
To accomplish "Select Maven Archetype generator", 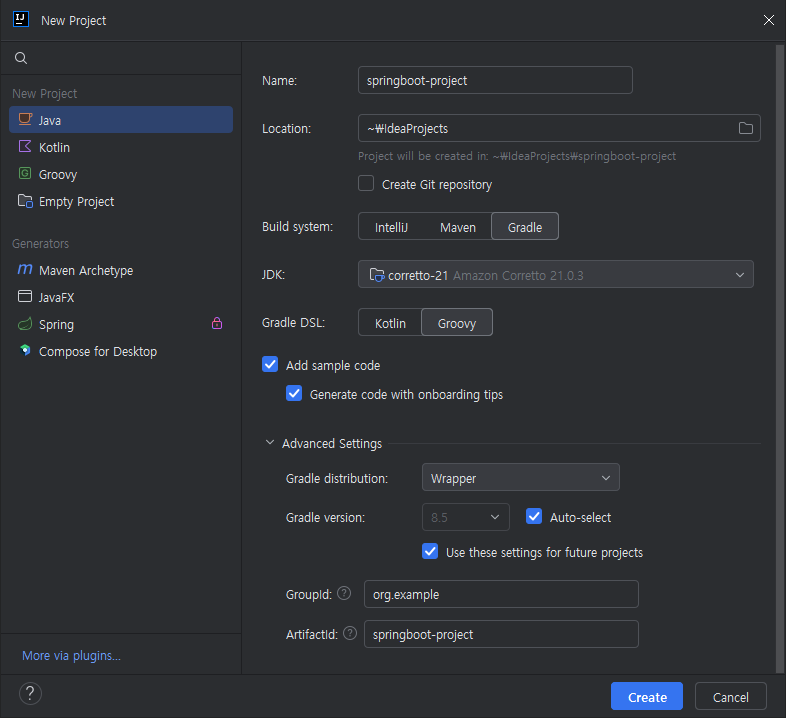I will (x=121, y=270).
